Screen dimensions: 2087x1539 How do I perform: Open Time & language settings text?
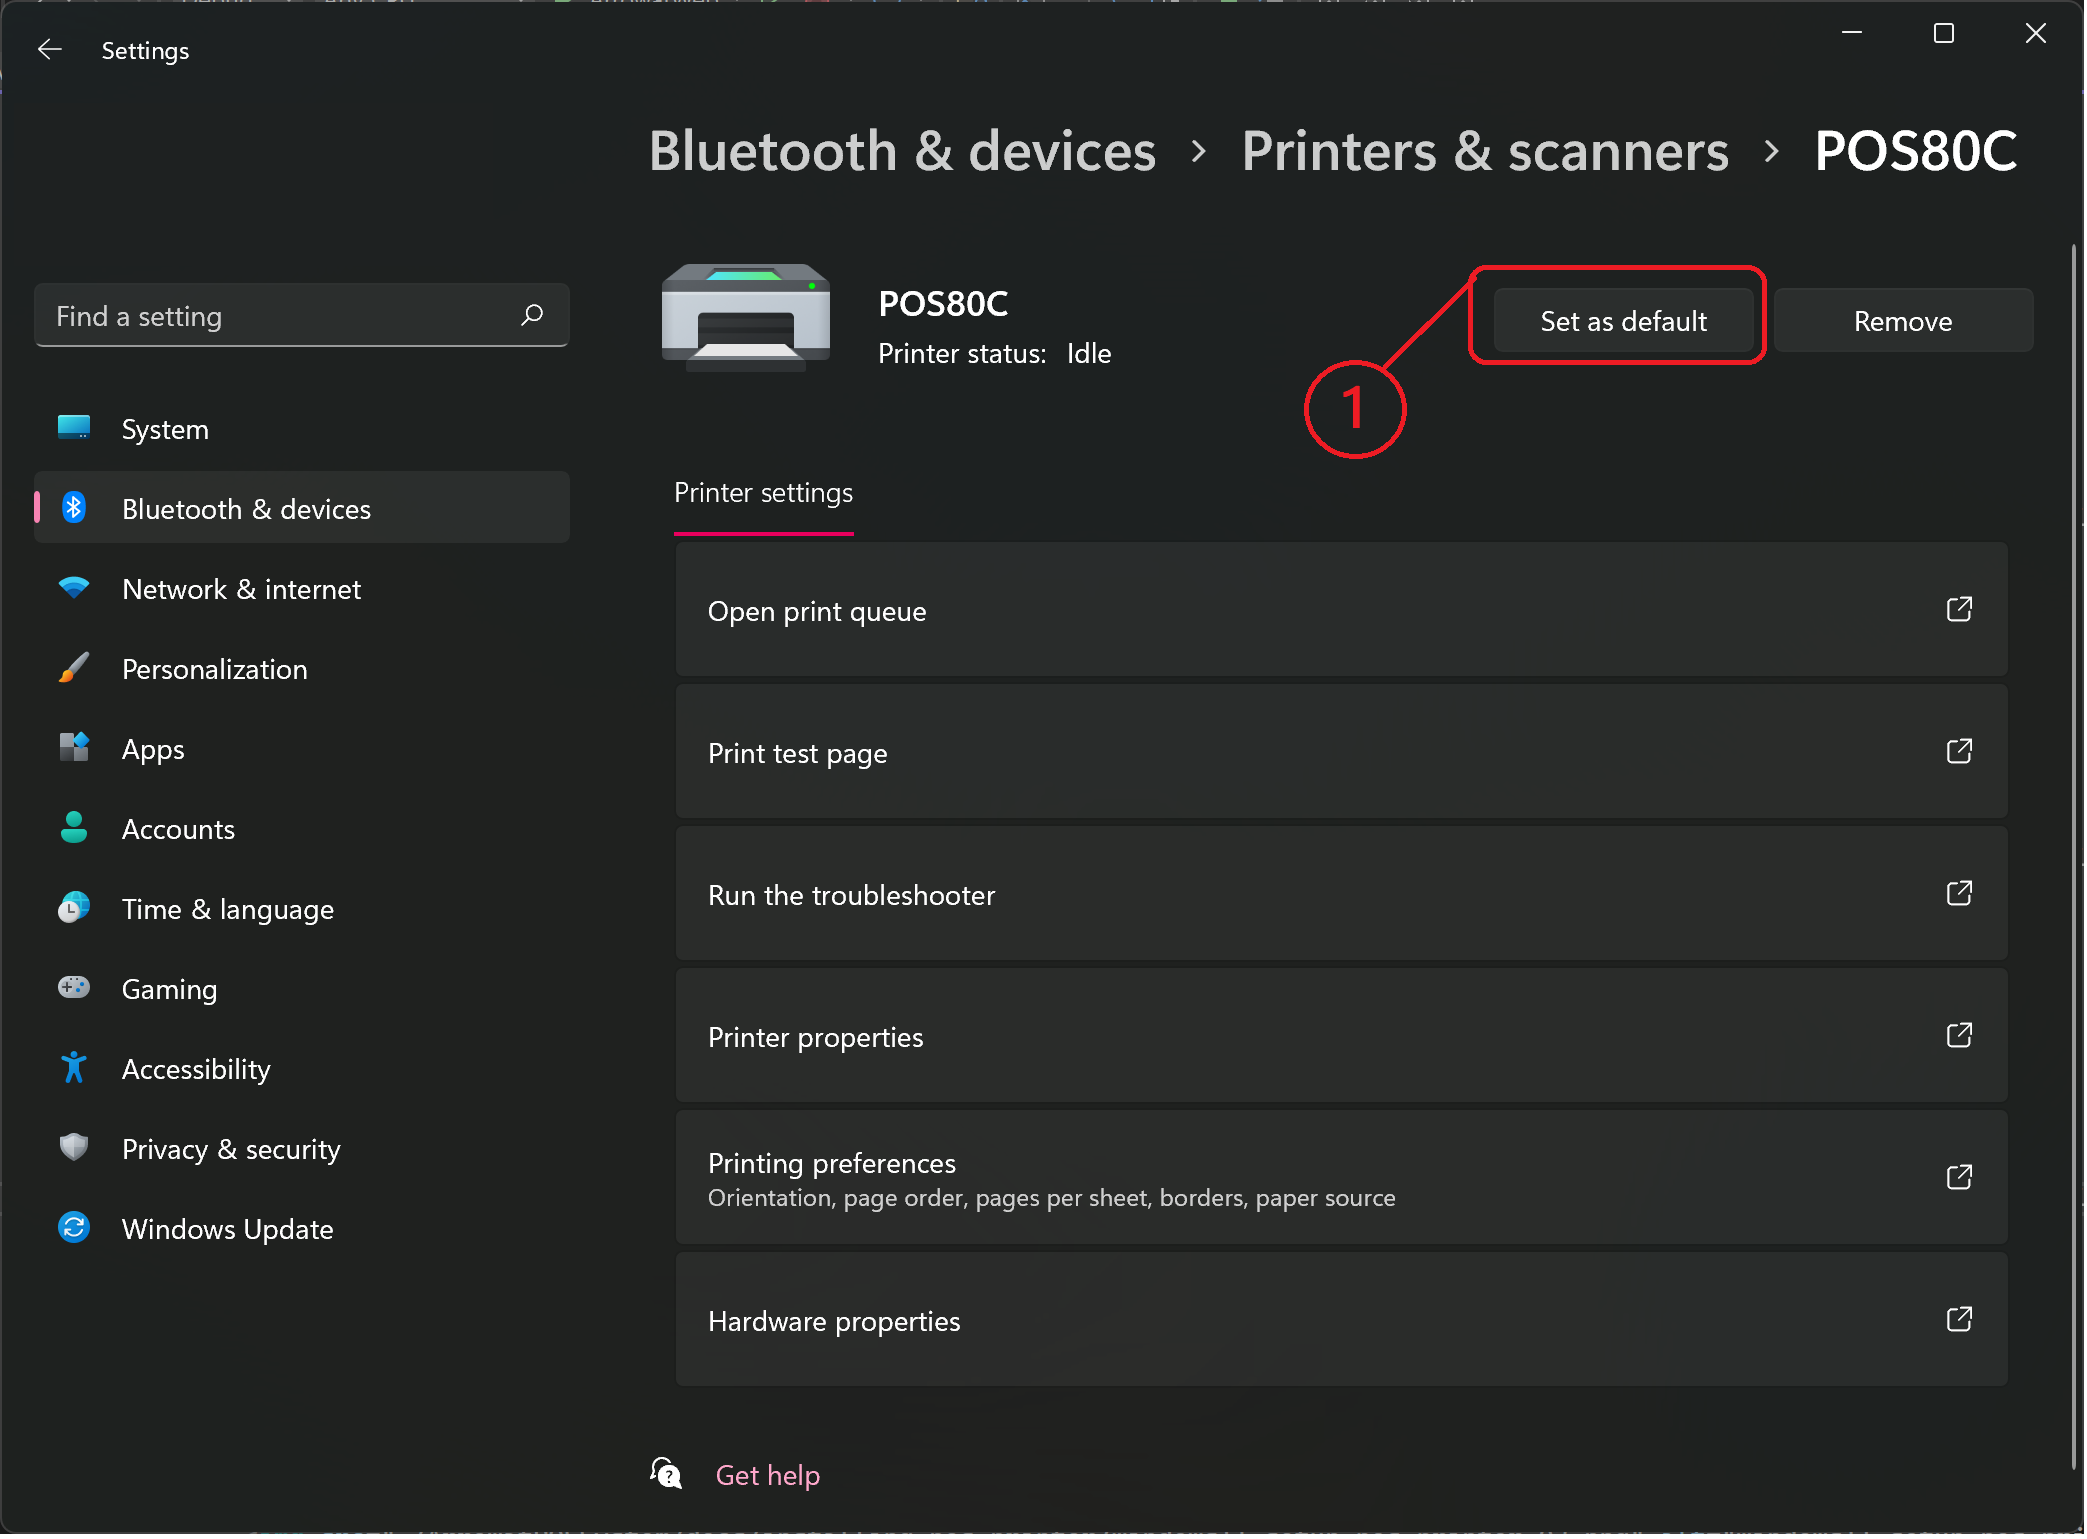coord(228,910)
